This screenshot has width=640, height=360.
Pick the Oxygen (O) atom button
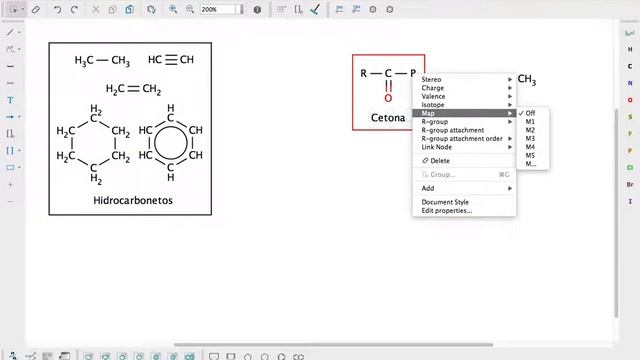(630, 100)
